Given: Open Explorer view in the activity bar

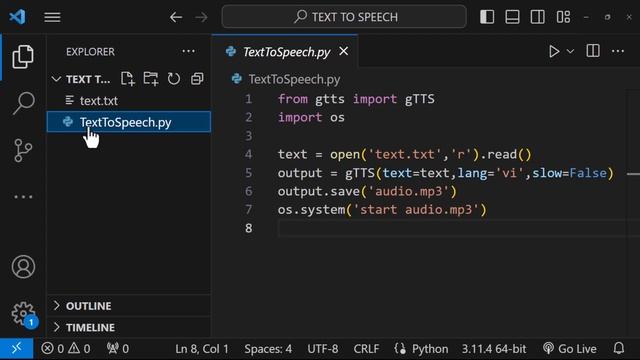Looking at the screenshot, I should (23, 57).
